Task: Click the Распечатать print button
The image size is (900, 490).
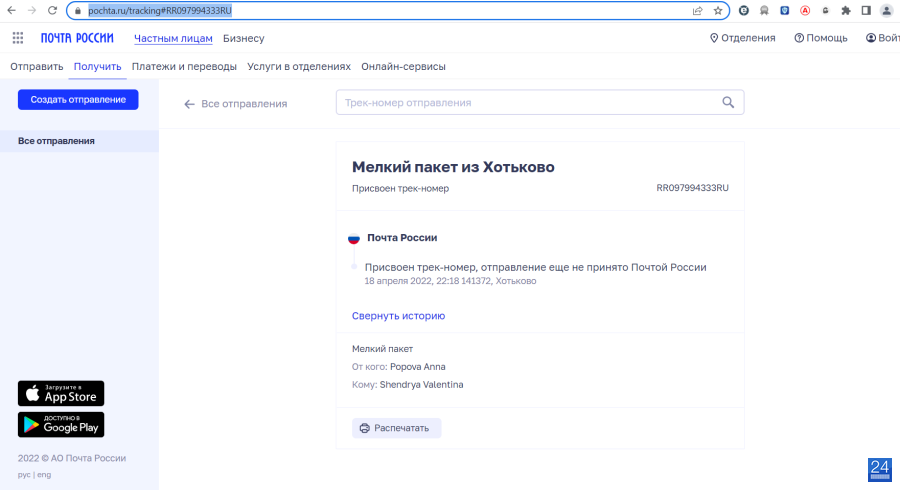Action: click(x=396, y=428)
